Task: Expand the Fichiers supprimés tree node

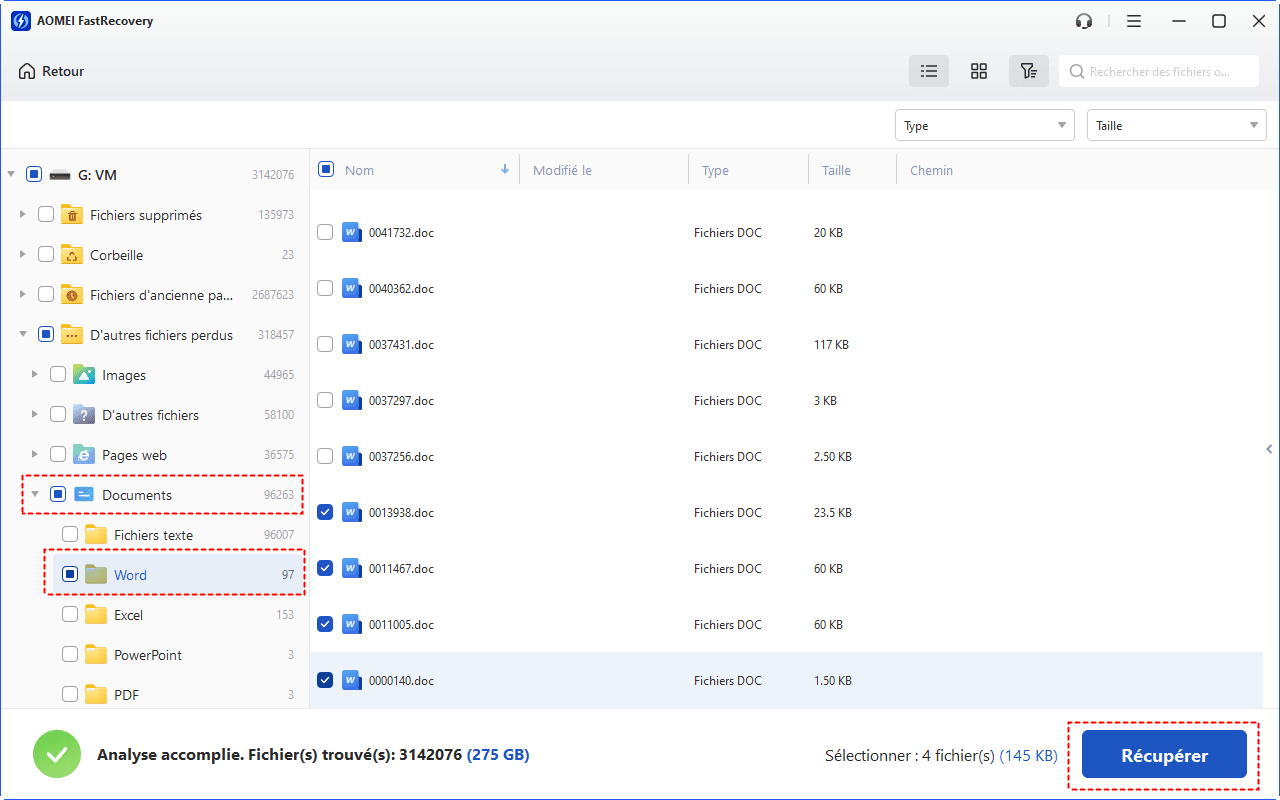Action: click(x=22, y=215)
